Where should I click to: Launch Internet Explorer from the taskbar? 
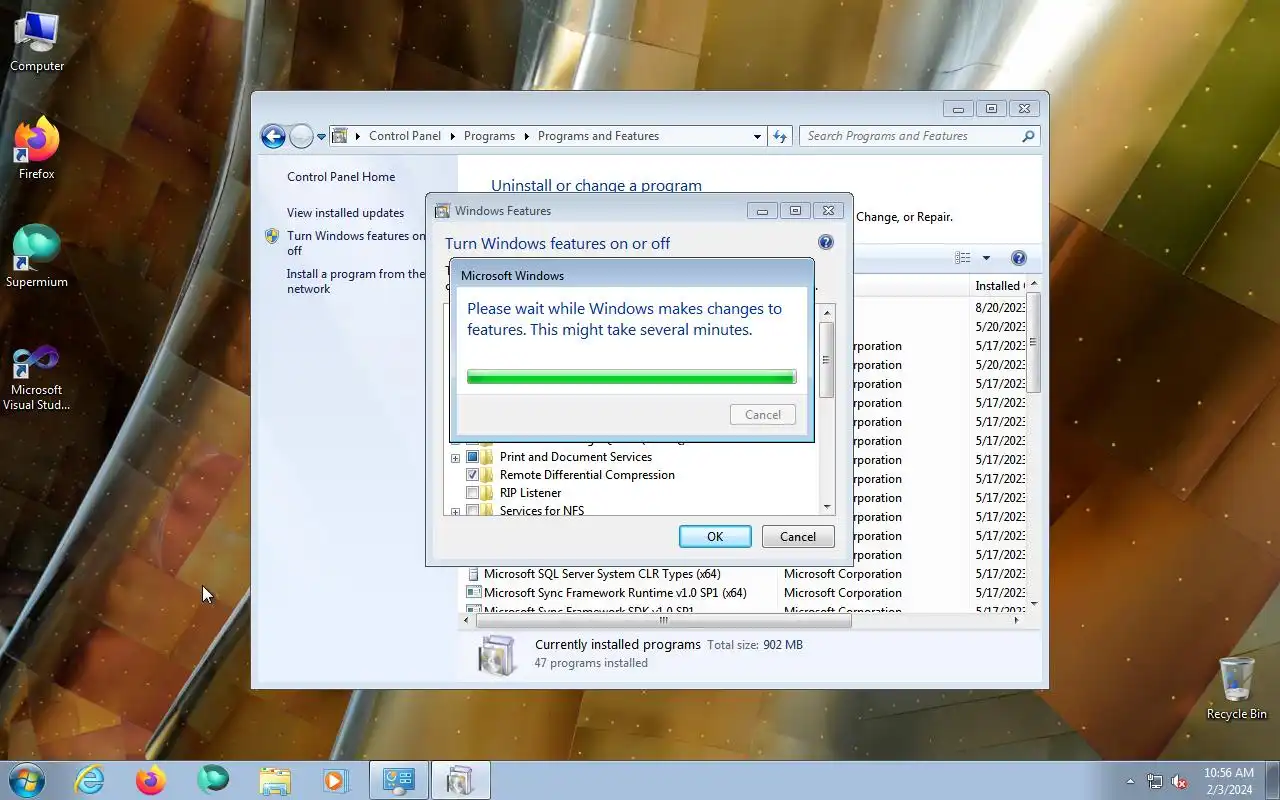coord(89,780)
